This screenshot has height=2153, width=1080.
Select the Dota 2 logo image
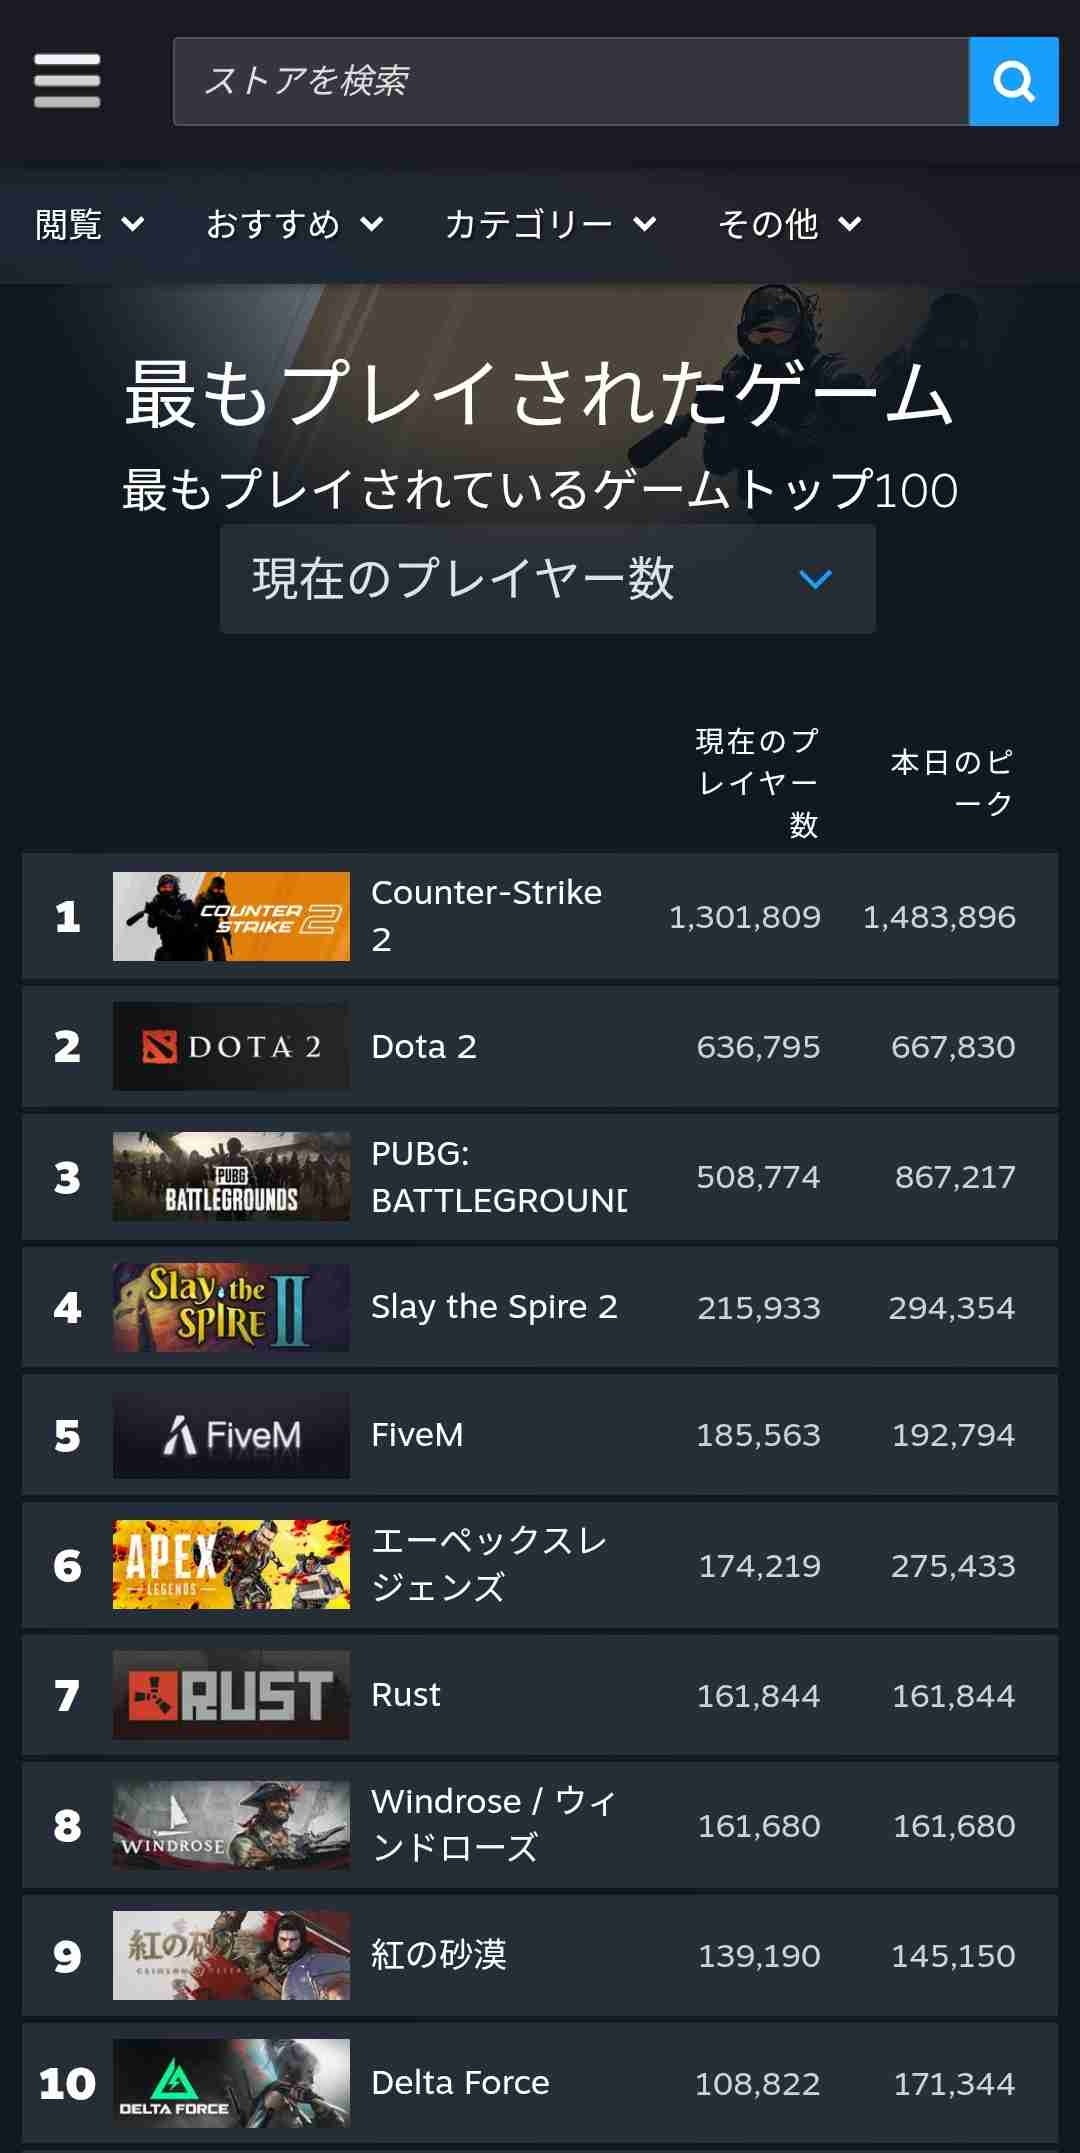pyautogui.click(x=231, y=1046)
